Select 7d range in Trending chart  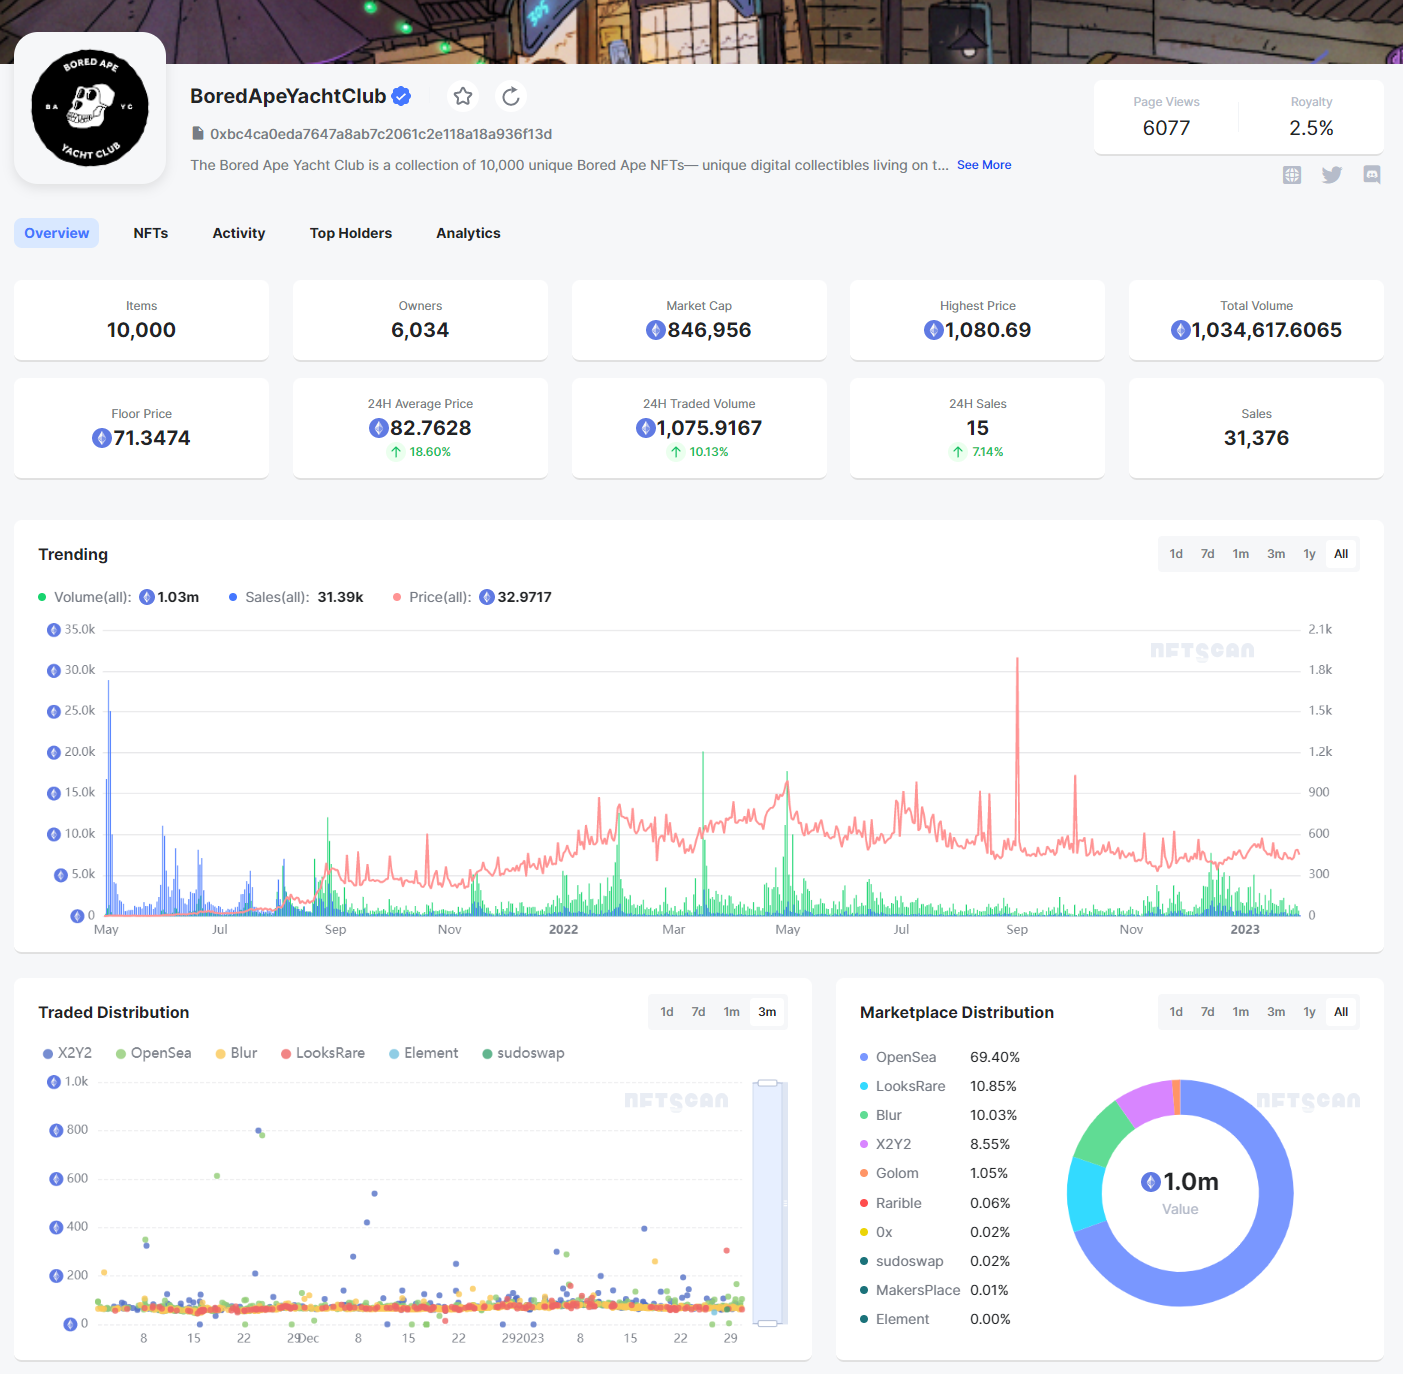1208,554
